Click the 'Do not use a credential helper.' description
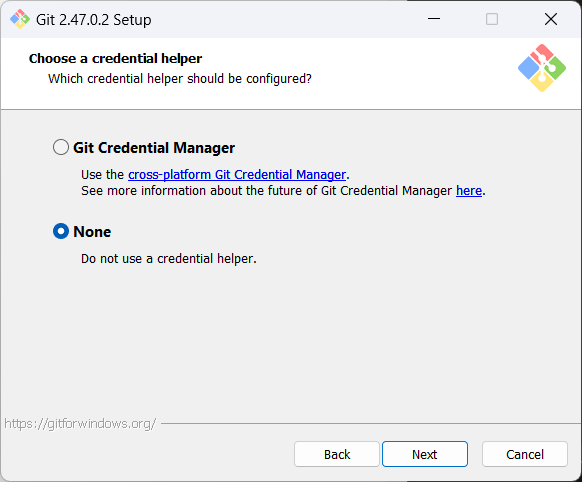The width and height of the screenshot is (582, 482). pyautogui.click(x=169, y=259)
